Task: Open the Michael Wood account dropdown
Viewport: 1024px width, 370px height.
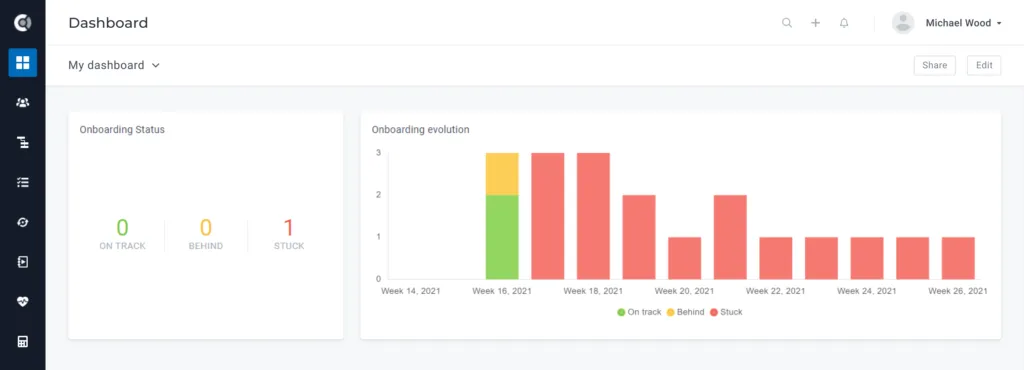Action: click(x=963, y=23)
